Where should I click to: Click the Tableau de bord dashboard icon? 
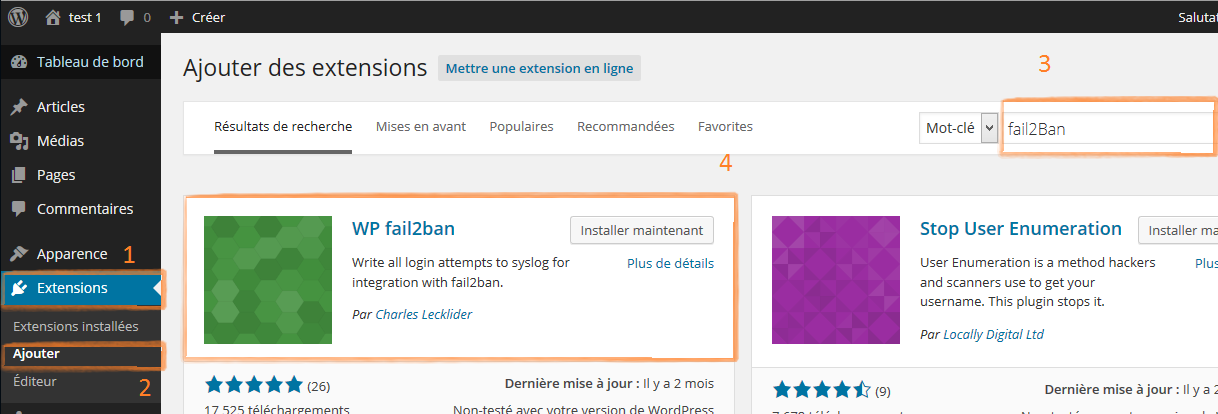click(19, 62)
